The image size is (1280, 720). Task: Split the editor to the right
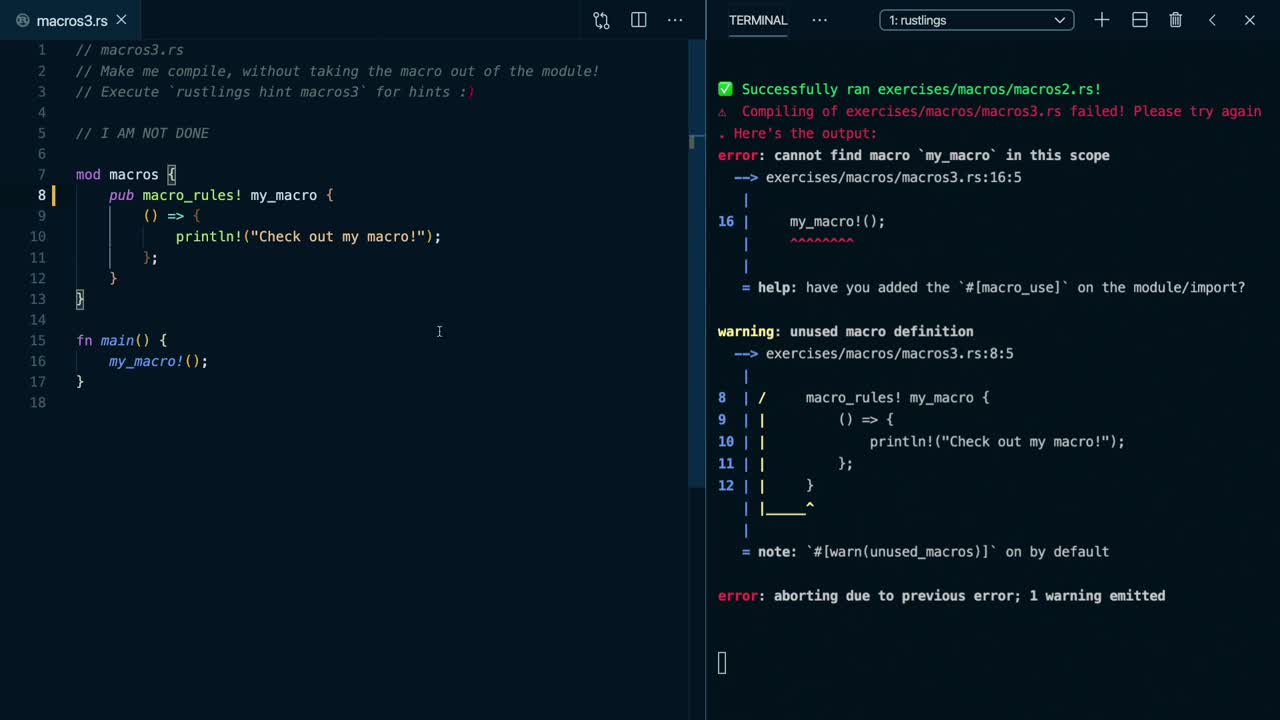point(638,20)
